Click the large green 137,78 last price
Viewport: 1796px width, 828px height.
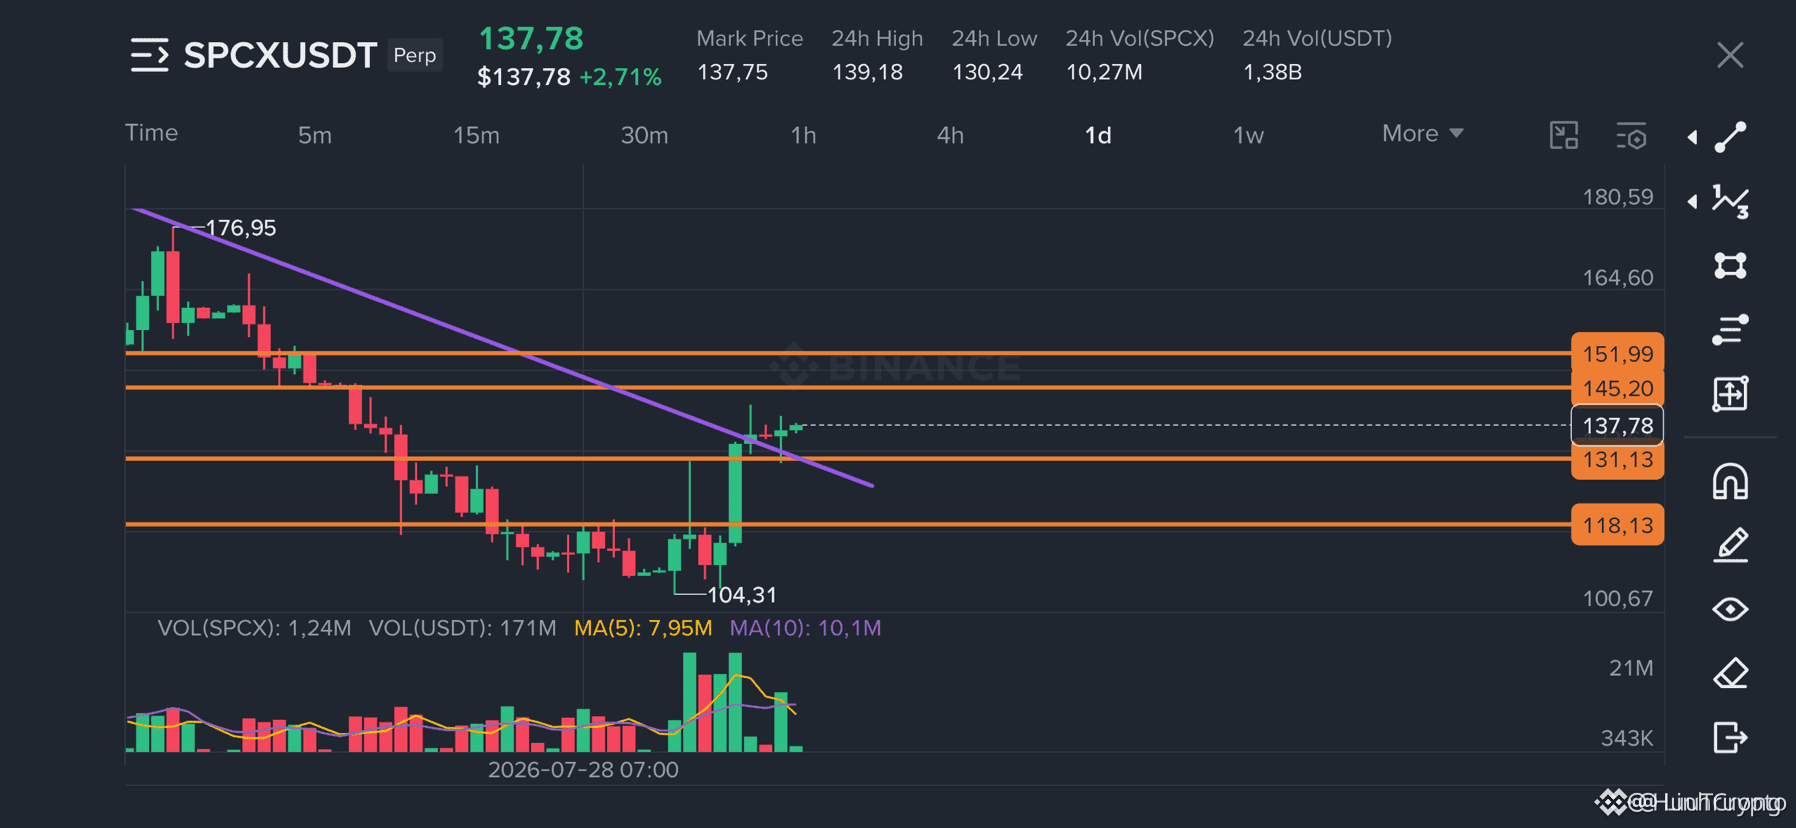[x=531, y=39]
